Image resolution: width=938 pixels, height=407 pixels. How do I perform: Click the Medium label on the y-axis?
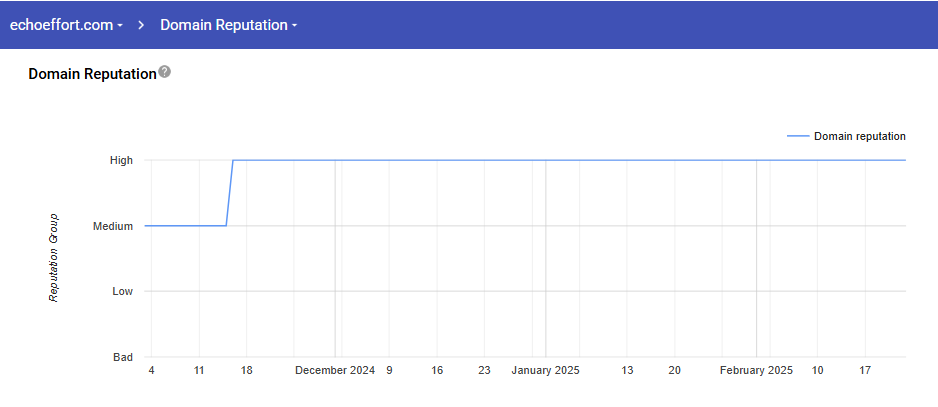click(x=113, y=226)
